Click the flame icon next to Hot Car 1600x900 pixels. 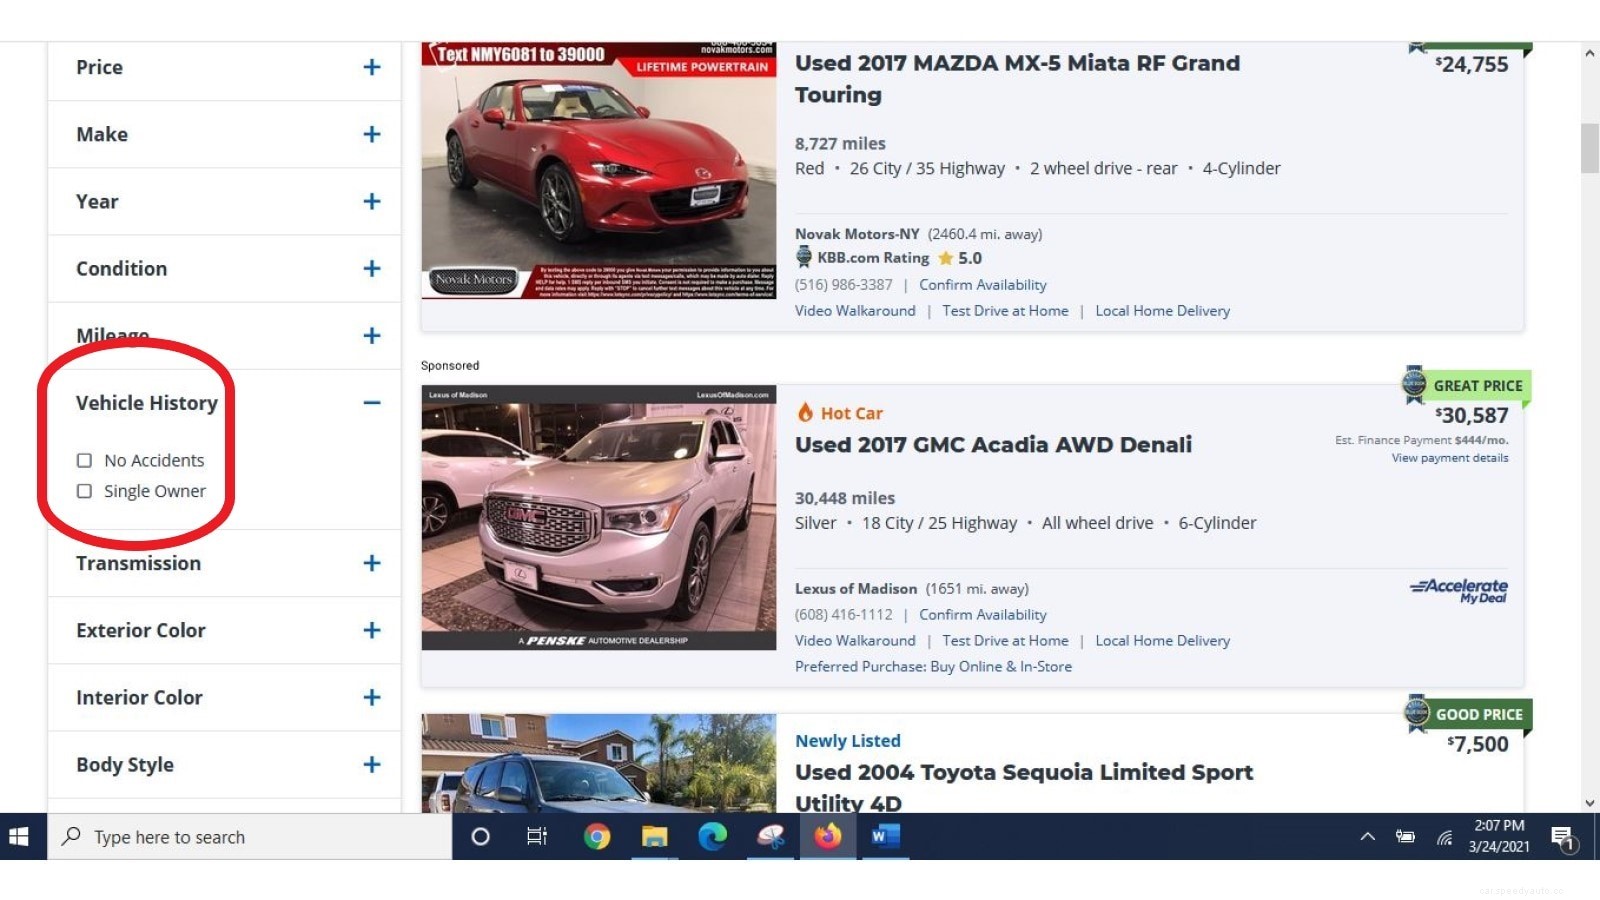[x=805, y=412]
